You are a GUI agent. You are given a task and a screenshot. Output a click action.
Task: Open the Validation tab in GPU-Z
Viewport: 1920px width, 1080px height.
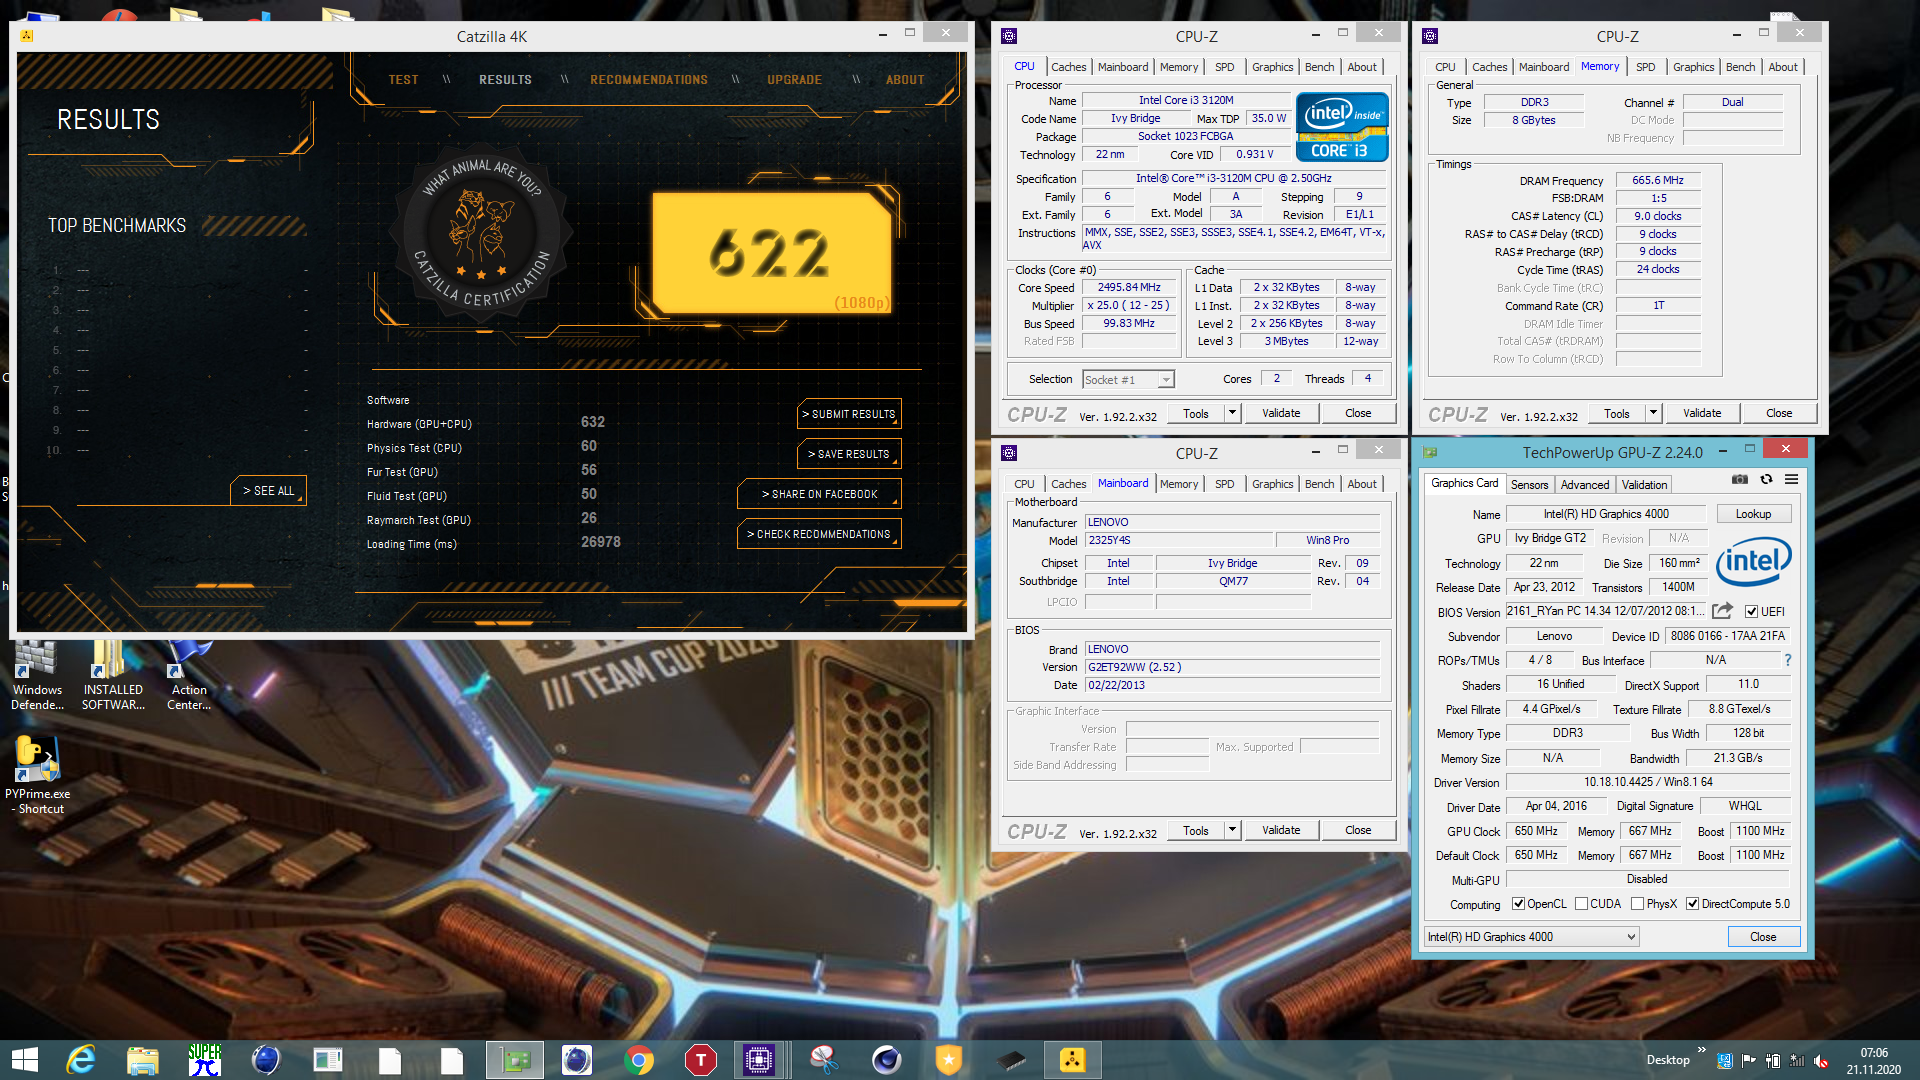(x=1644, y=485)
